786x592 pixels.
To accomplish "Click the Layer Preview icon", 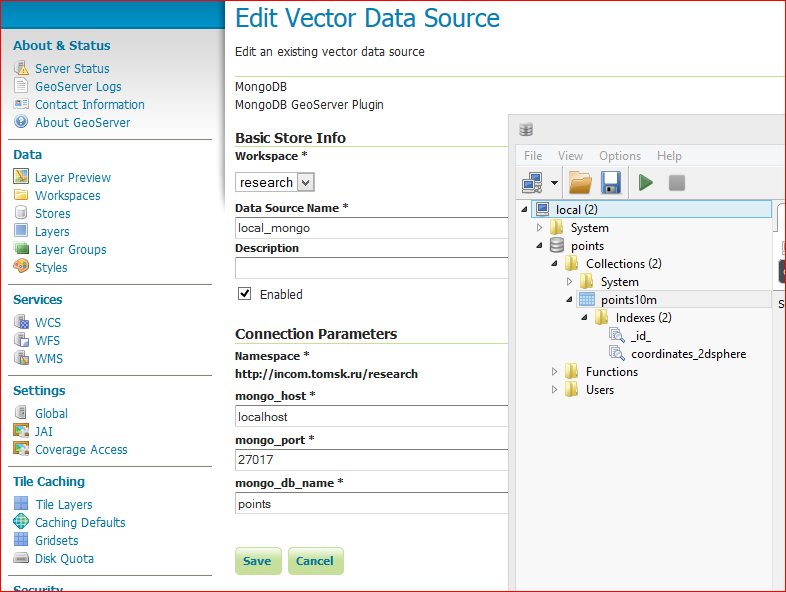I will [21, 177].
